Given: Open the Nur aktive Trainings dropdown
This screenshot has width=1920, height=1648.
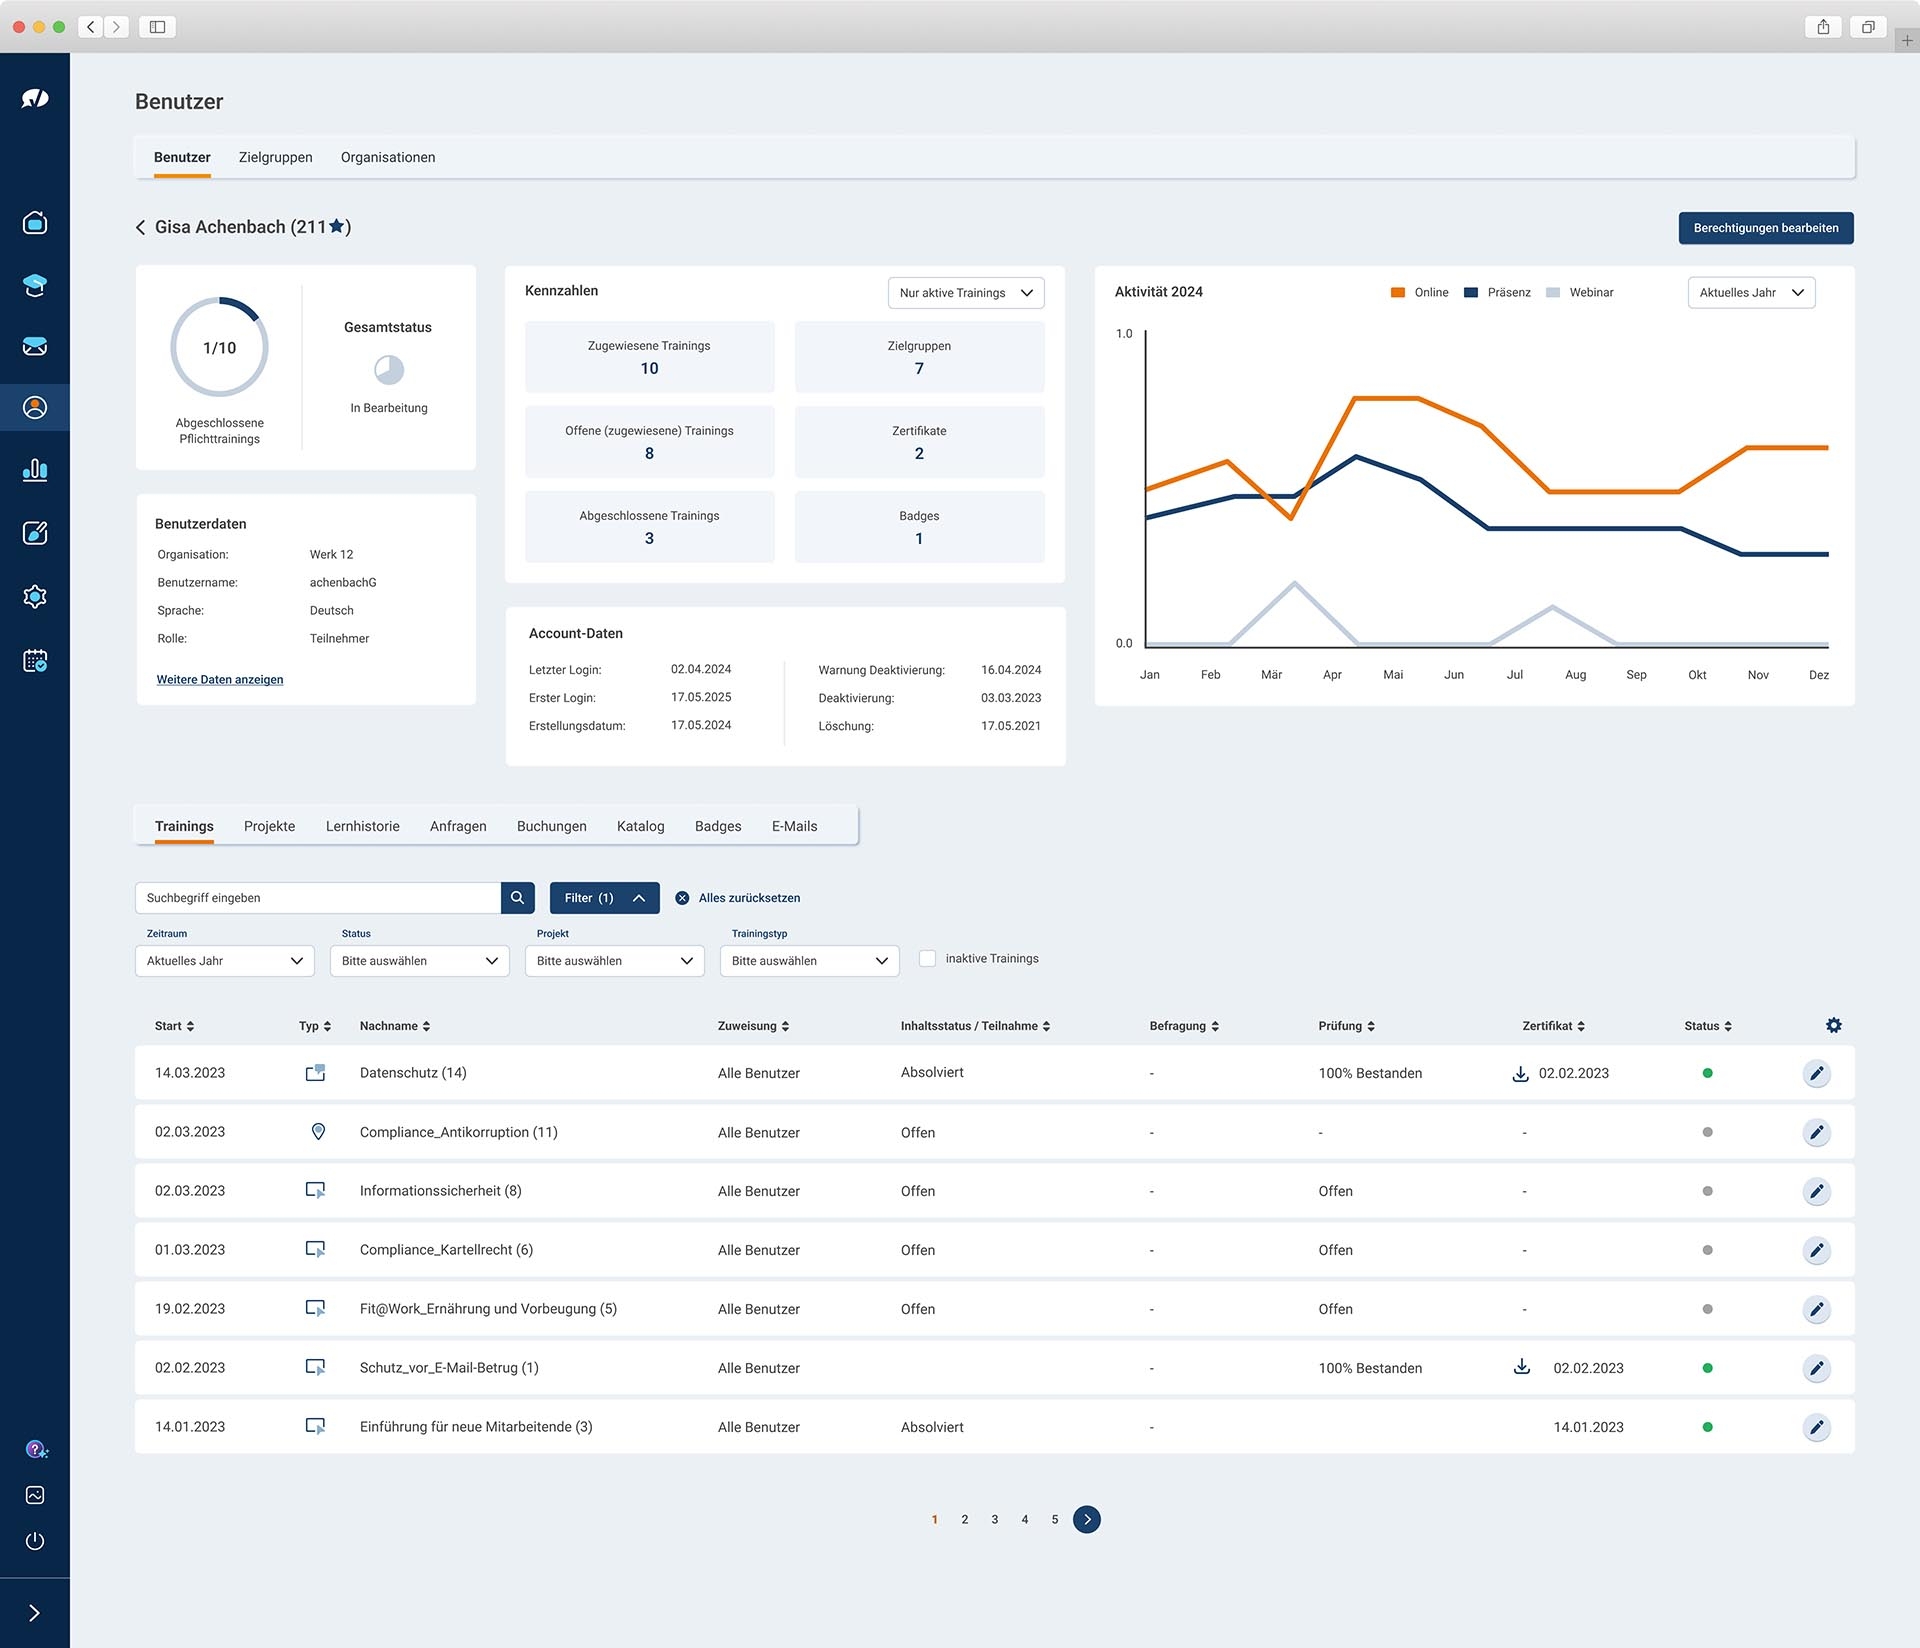Looking at the screenshot, I should coord(965,293).
